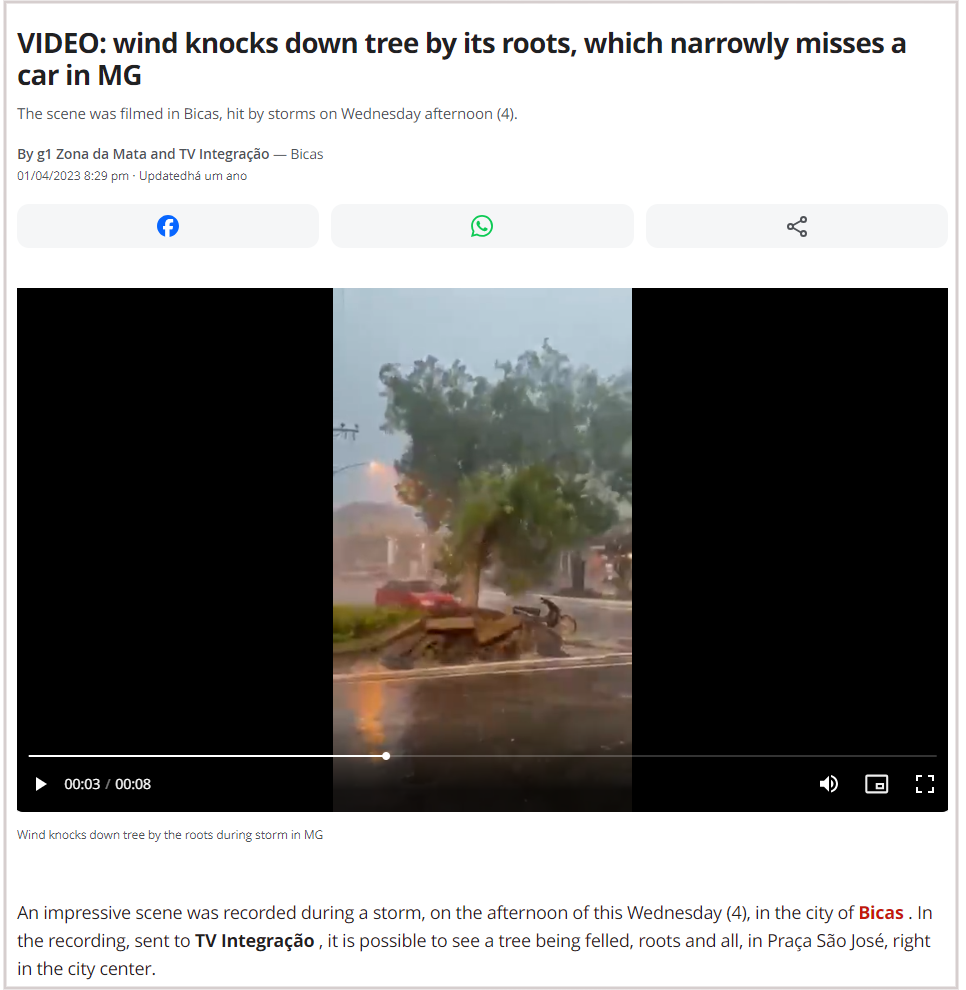Screen dimensions: 966x990
Task: Open the bold TV Integração link in the body
Action: [x=254, y=941]
